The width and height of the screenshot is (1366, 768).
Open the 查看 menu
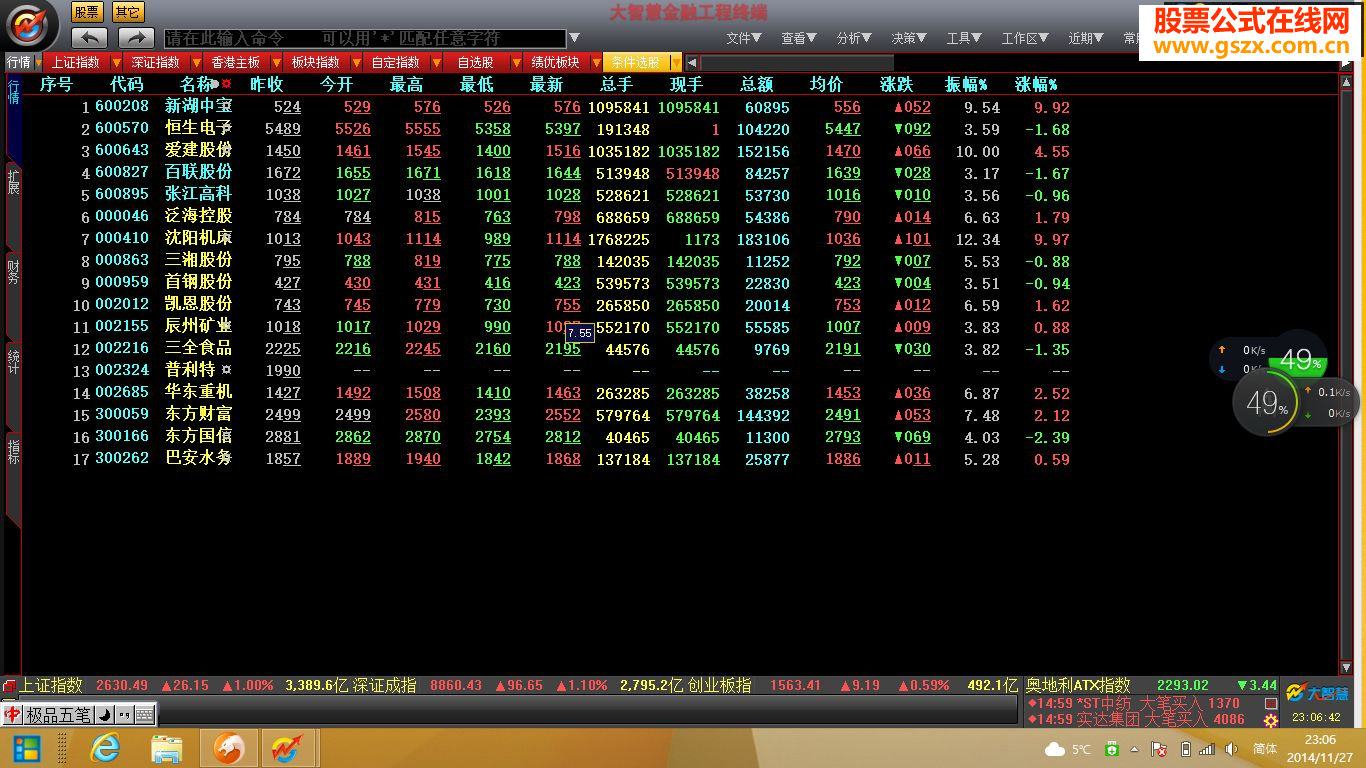(799, 38)
